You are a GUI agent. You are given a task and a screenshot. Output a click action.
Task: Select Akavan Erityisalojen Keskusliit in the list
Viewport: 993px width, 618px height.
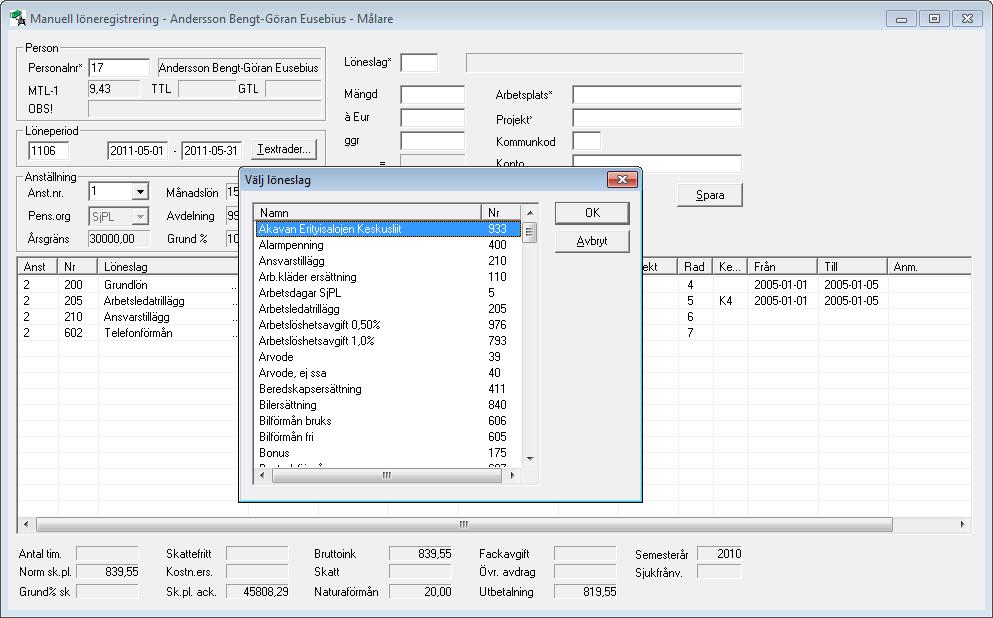click(388, 229)
